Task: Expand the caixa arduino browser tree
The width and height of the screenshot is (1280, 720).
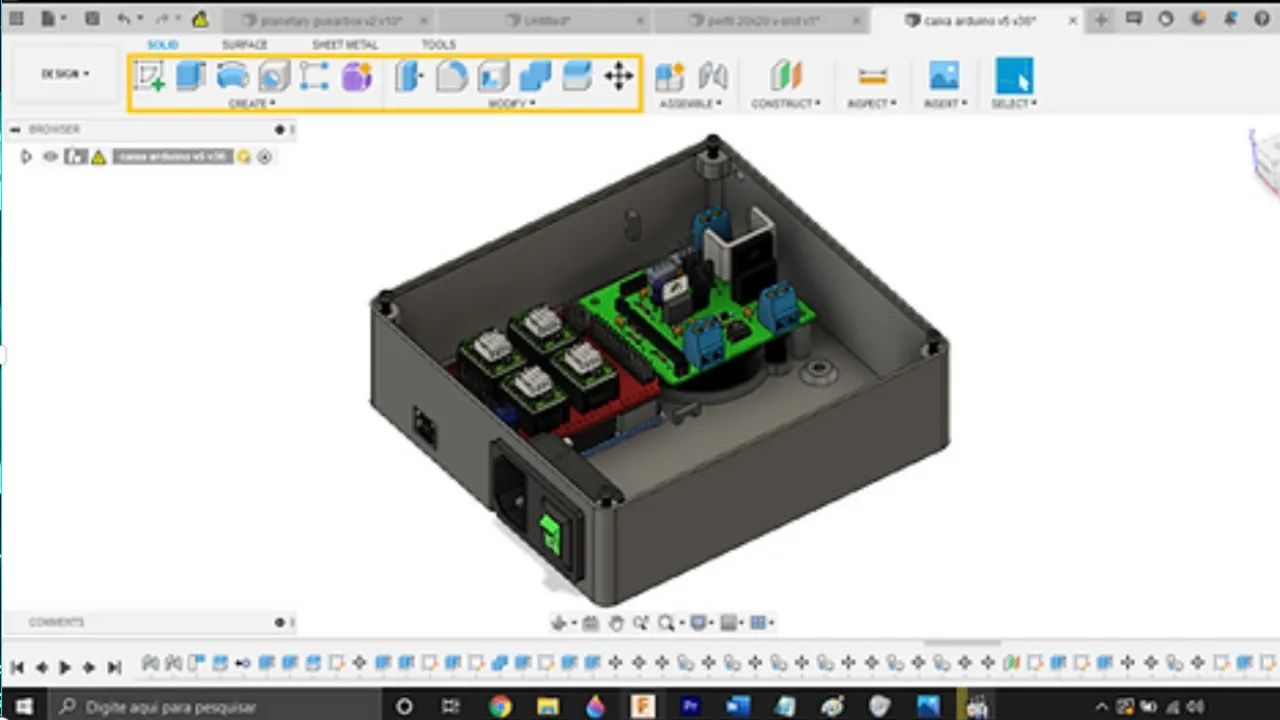Action: point(26,157)
